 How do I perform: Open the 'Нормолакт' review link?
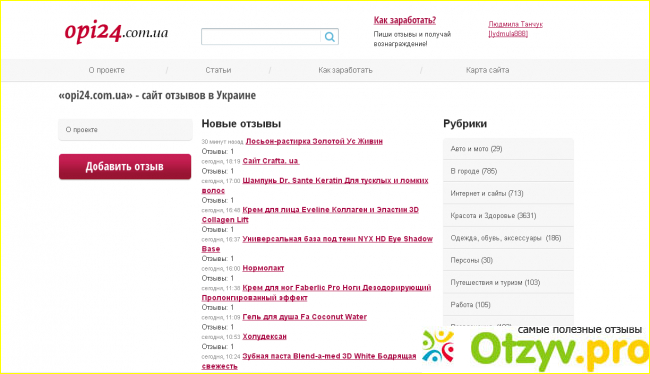263,268
